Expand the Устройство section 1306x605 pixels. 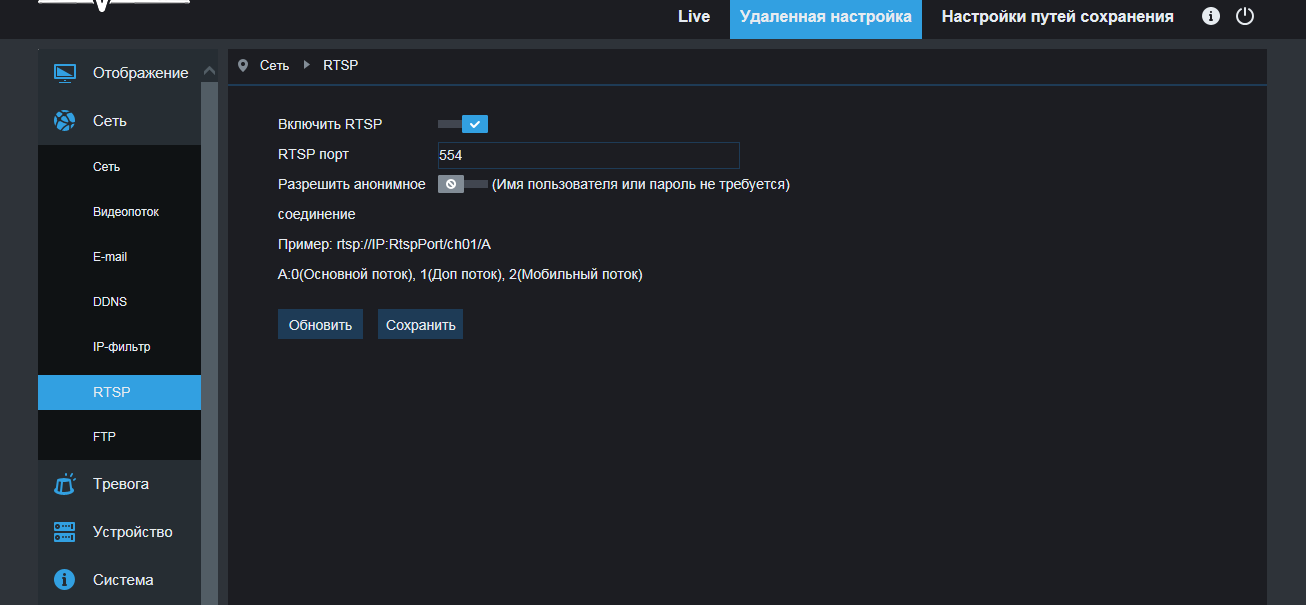132,532
